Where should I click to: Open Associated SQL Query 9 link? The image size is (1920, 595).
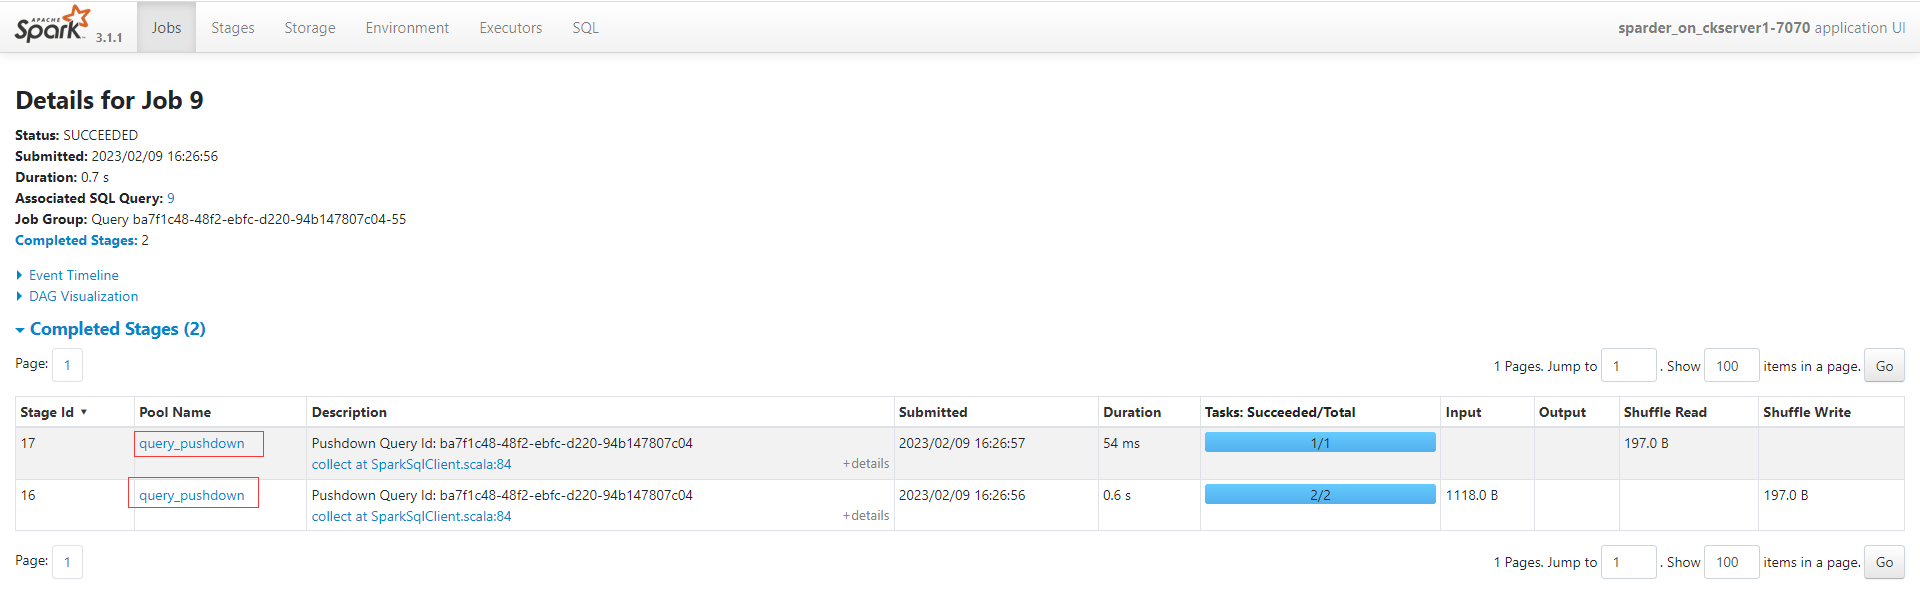pyautogui.click(x=171, y=198)
